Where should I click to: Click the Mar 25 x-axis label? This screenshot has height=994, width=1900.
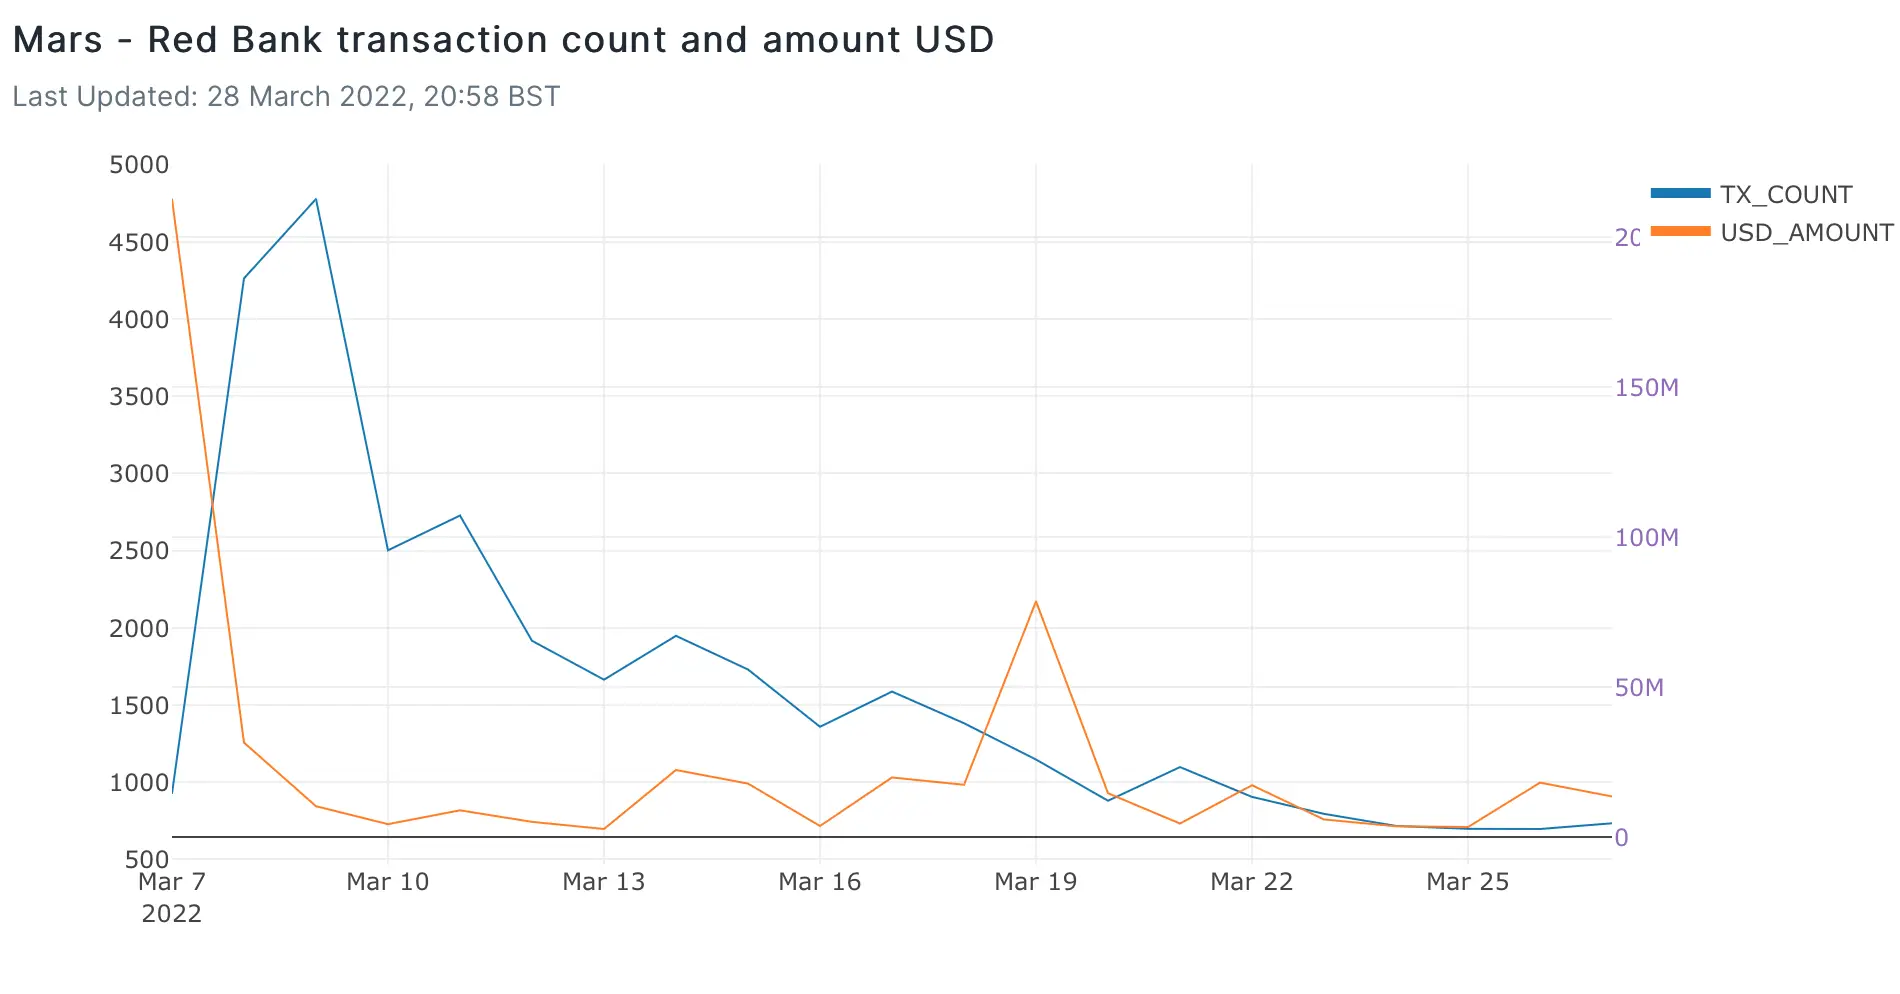(x=1467, y=882)
